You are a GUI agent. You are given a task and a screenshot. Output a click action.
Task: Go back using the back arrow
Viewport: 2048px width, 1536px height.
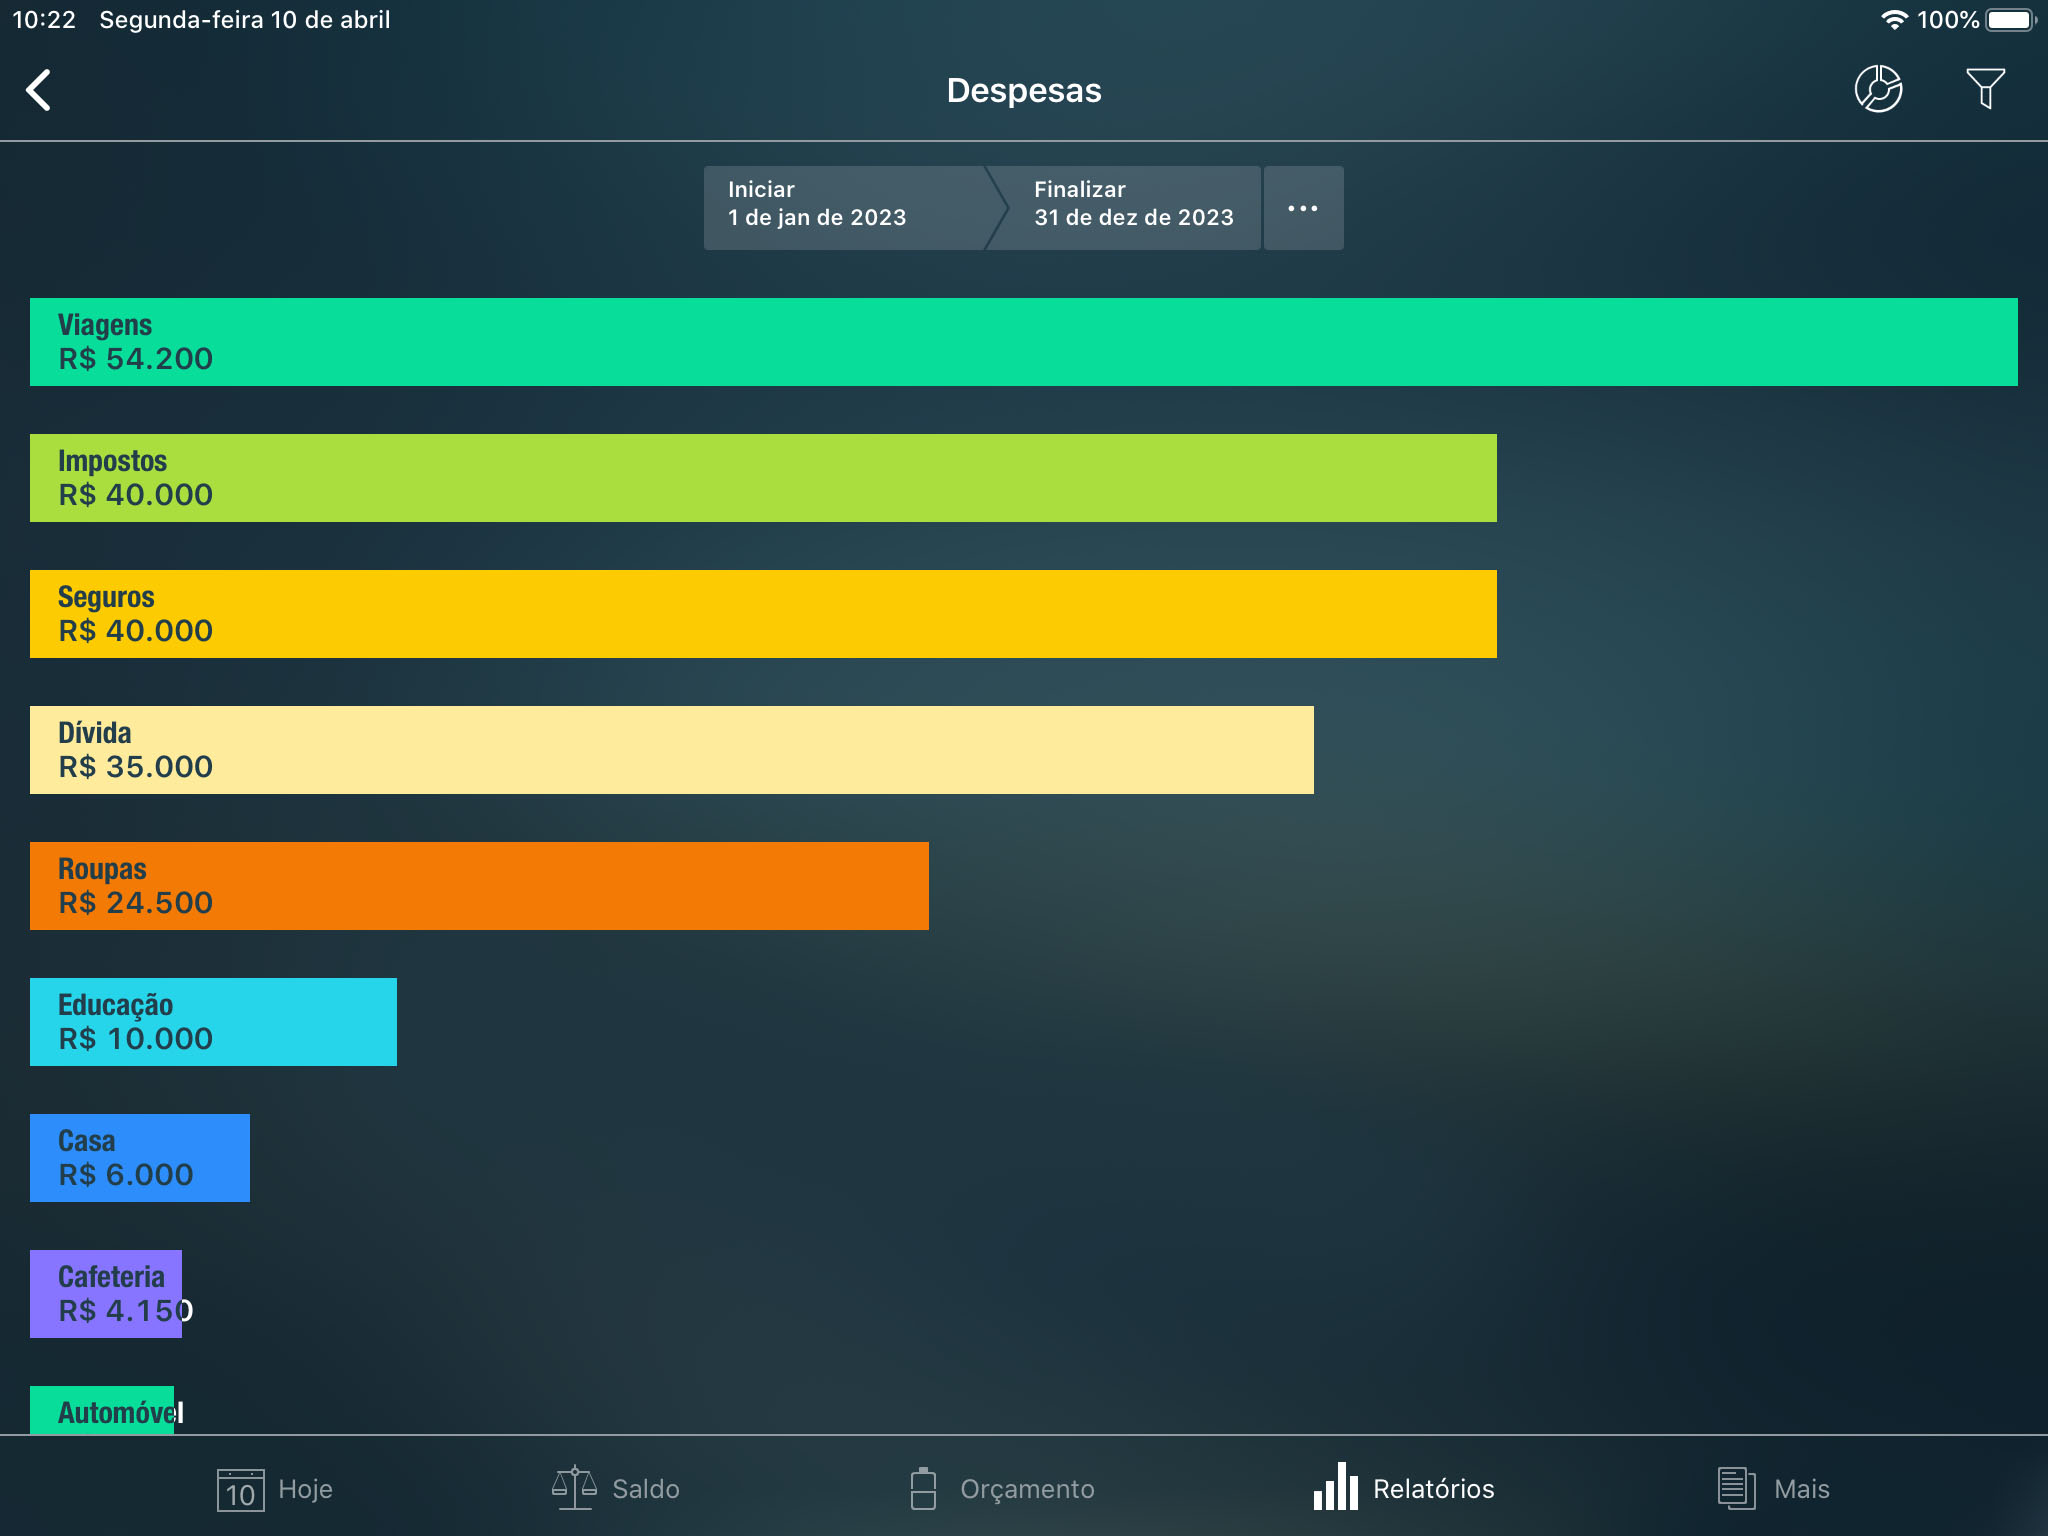tap(38, 90)
